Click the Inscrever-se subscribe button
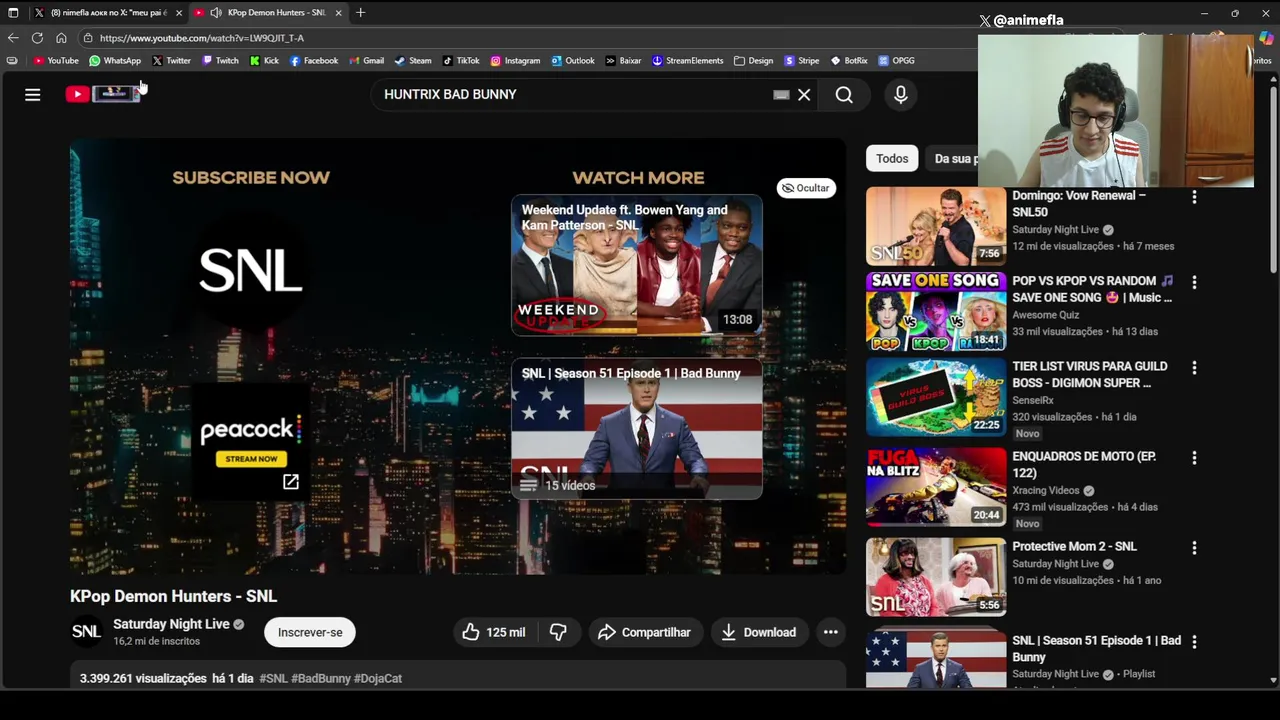The height and width of the screenshot is (720, 1280). click(310, 632)
